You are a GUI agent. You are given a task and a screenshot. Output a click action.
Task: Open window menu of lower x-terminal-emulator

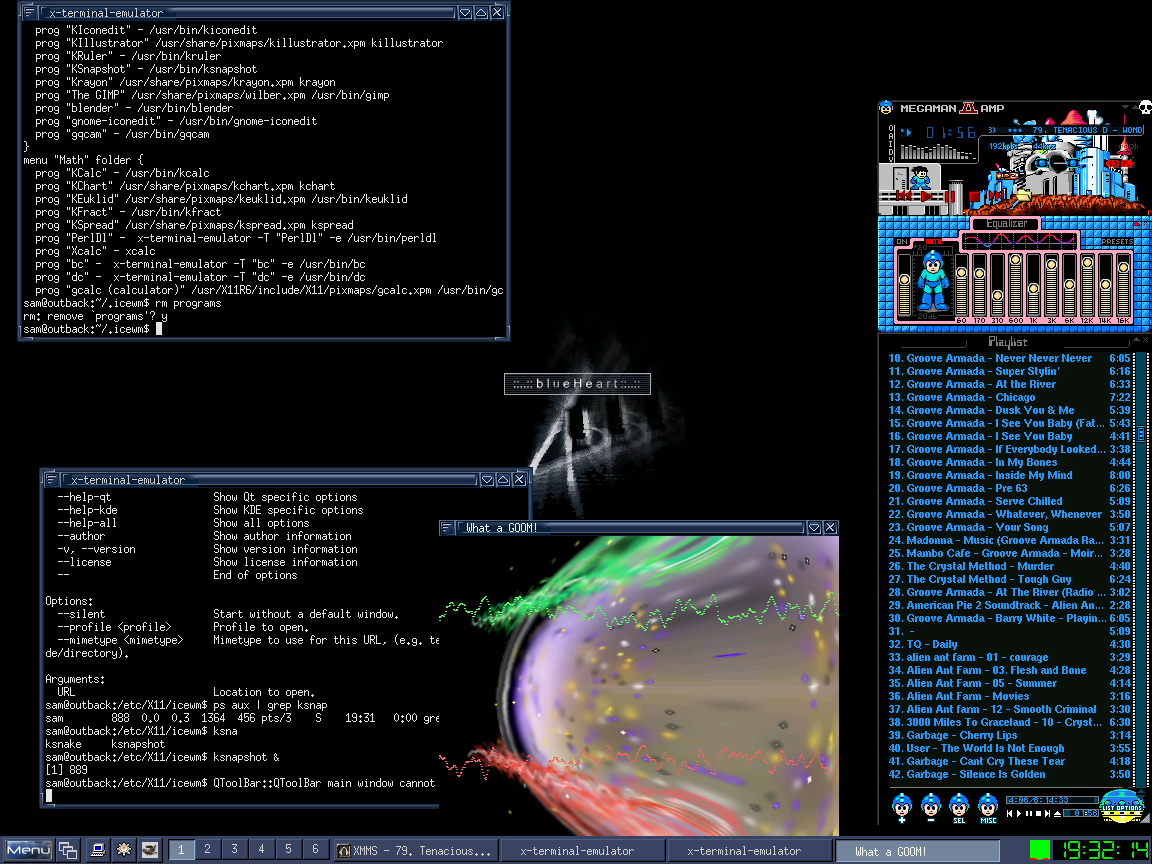tap(51, 479)
